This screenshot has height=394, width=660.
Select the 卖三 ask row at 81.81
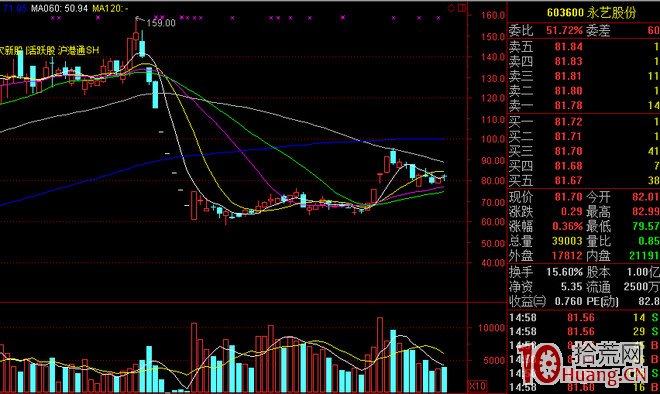[x=584, y=76]
